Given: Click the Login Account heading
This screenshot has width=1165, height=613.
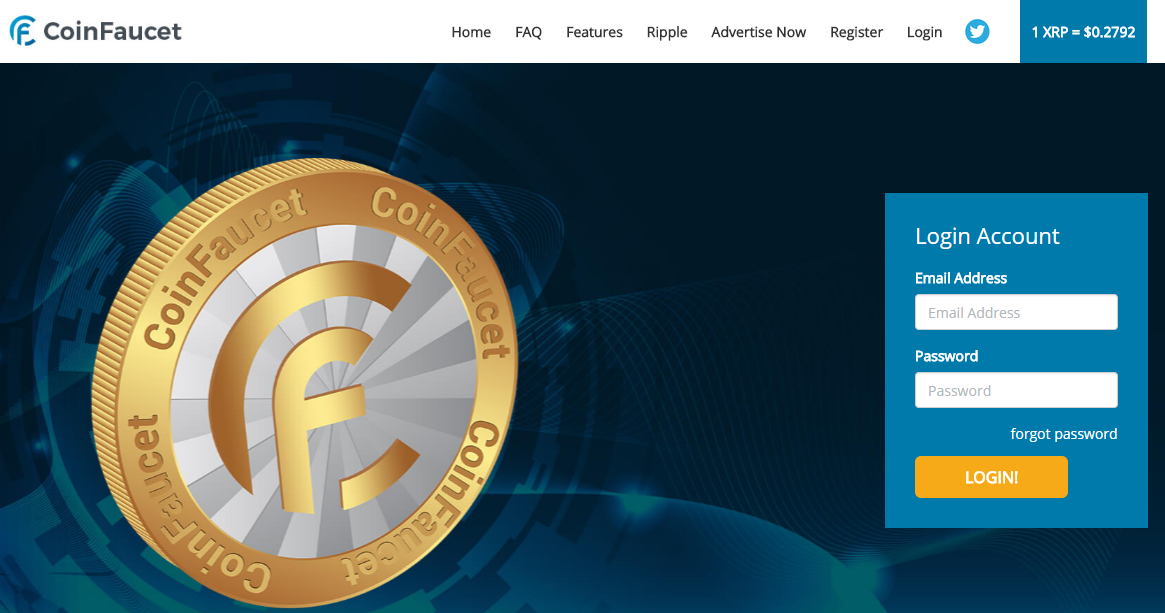Looking at the screenshot, I should 987,236.
